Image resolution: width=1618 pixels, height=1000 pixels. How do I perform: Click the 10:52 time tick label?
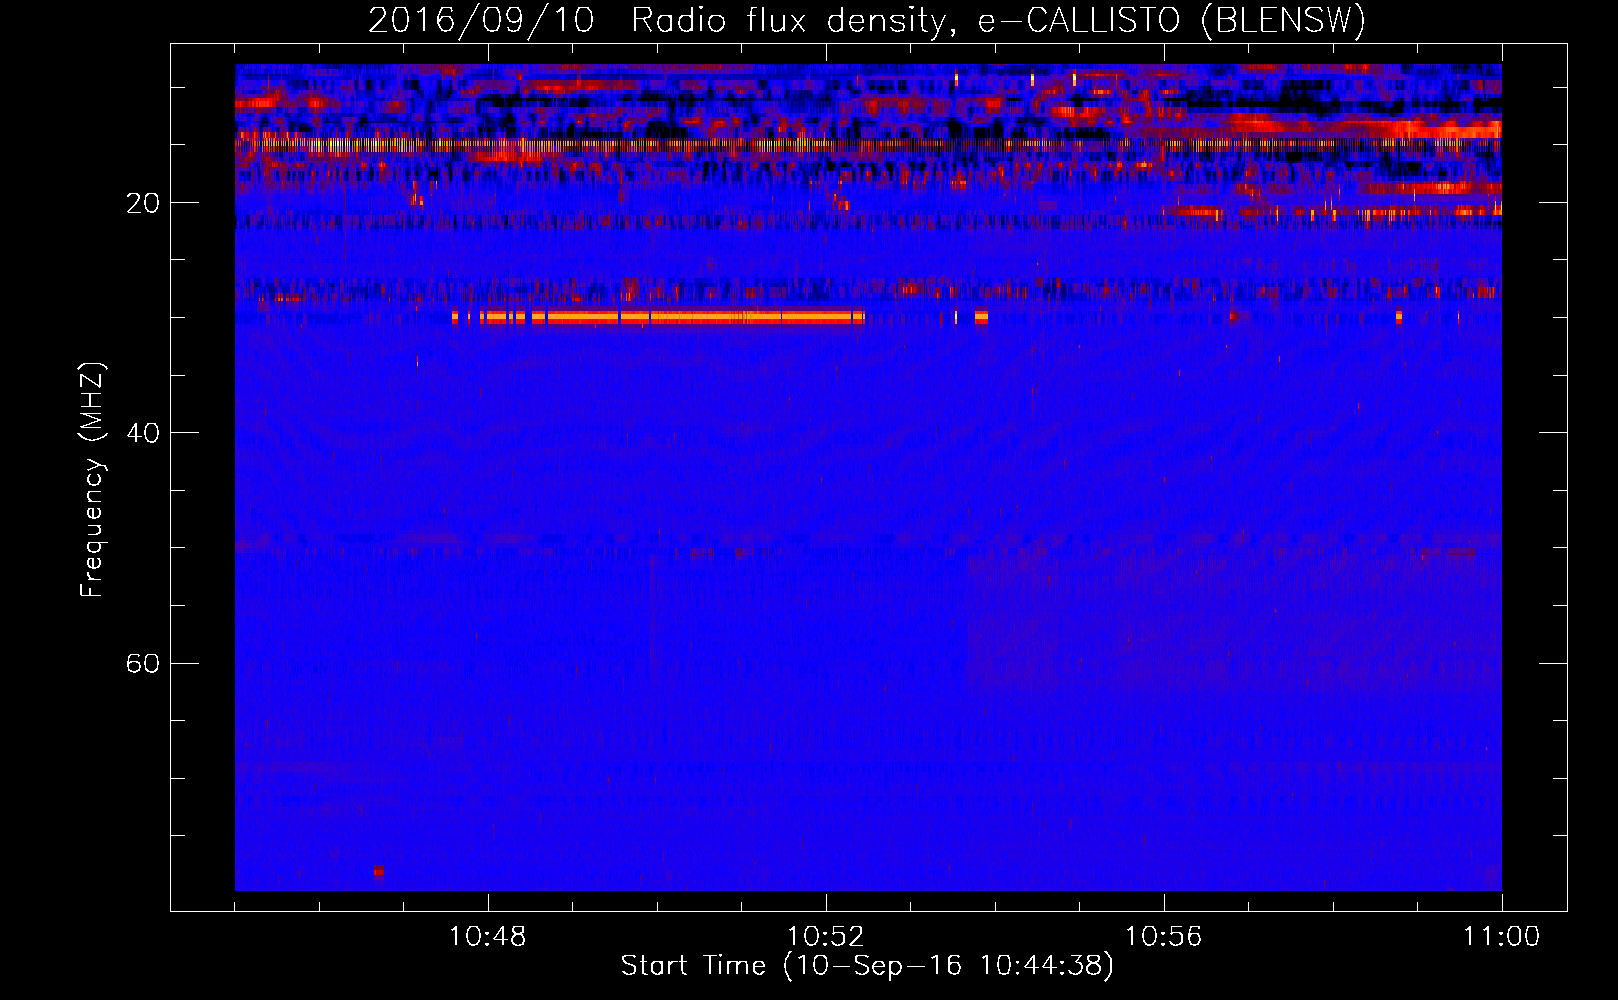tap(826, 936)
